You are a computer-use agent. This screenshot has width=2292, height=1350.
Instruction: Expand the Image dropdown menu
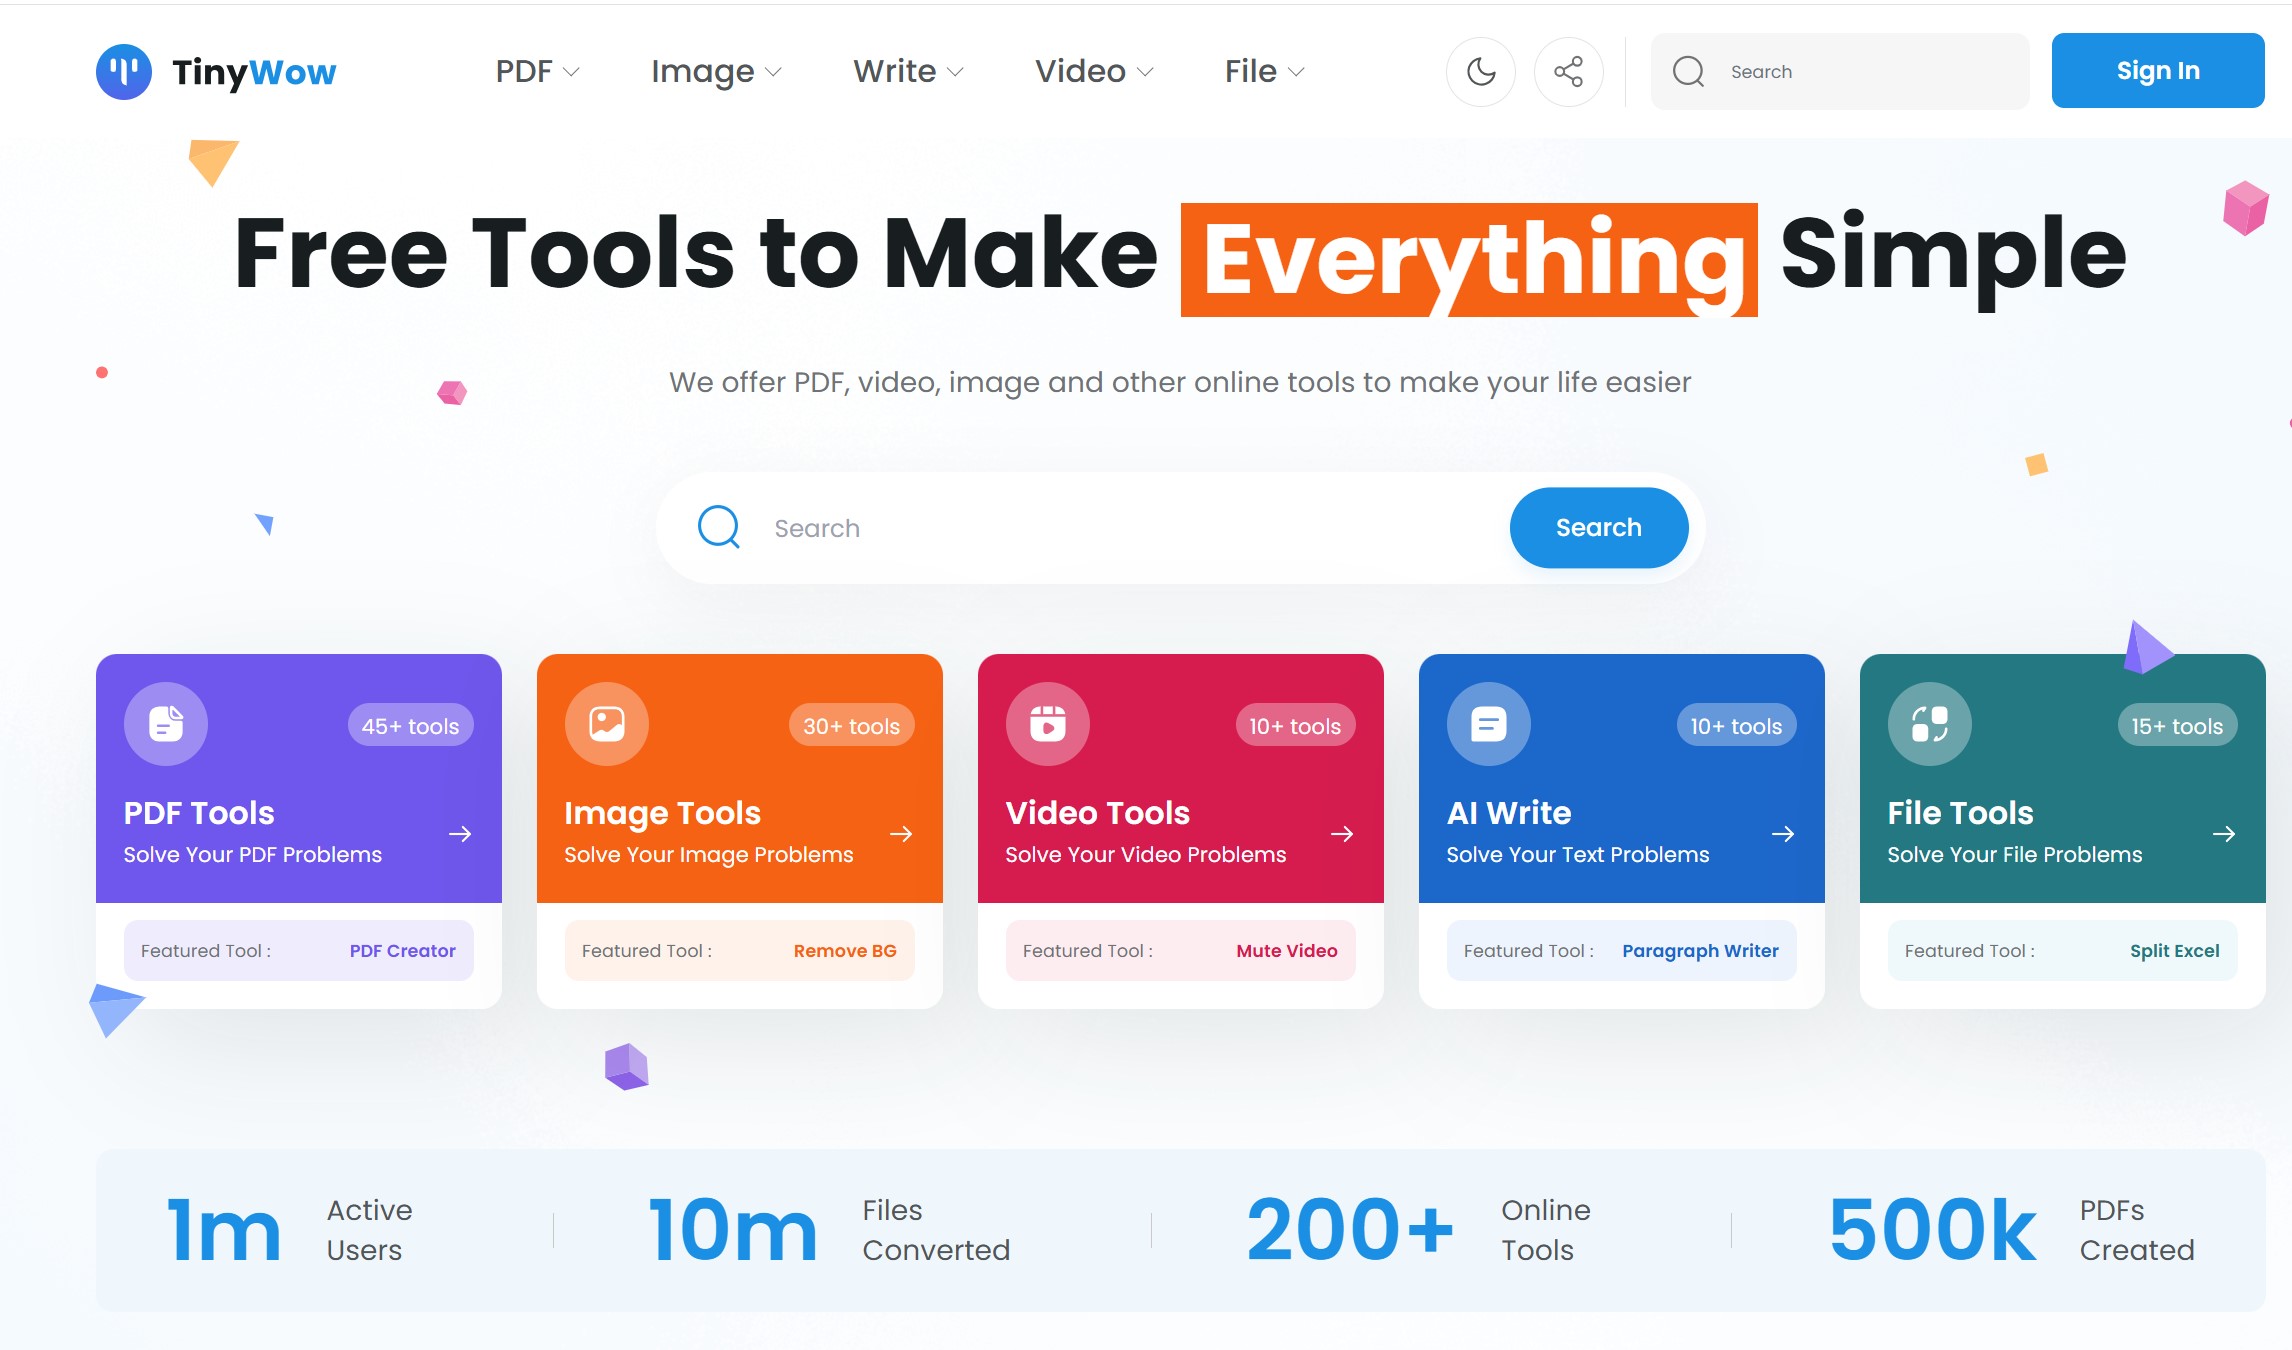click(x=716, y=71)
